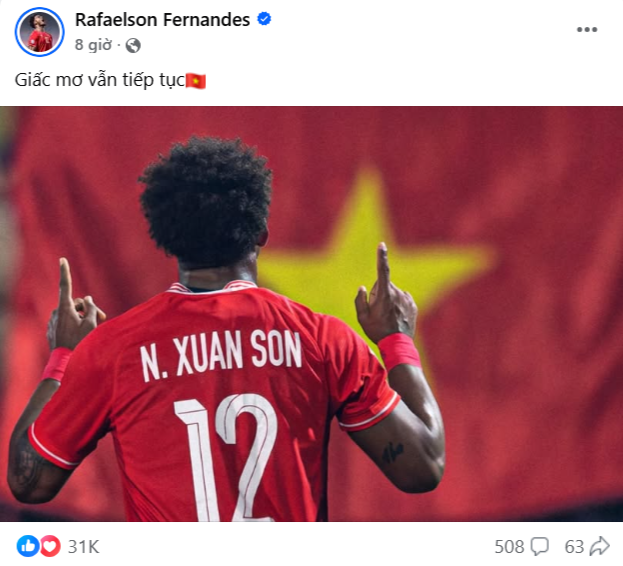This screenshot has height=566, width=623.
Task: View the 31K reactions list
Action: coord(83,547)
